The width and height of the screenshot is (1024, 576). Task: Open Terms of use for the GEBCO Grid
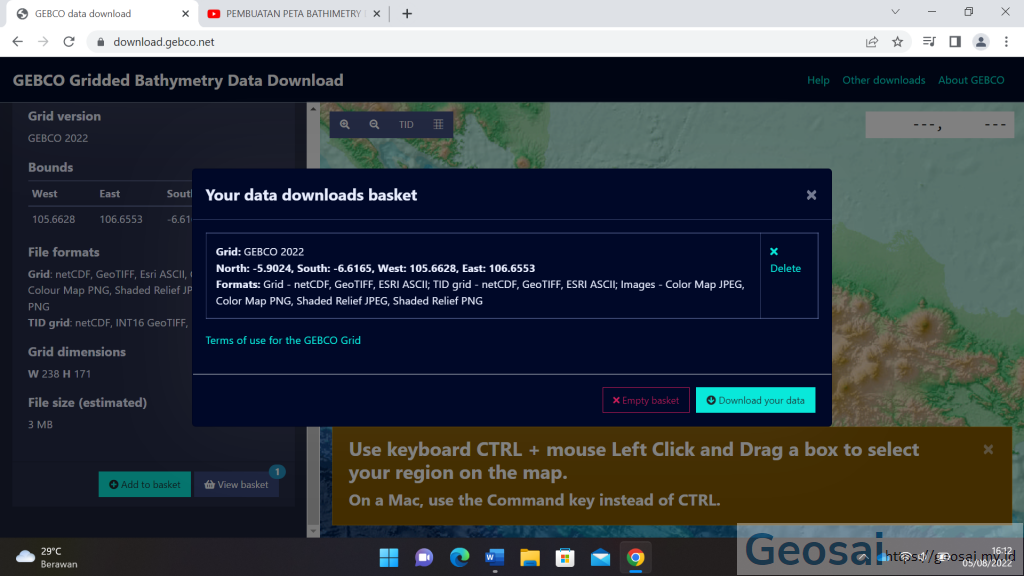point(282,340)
